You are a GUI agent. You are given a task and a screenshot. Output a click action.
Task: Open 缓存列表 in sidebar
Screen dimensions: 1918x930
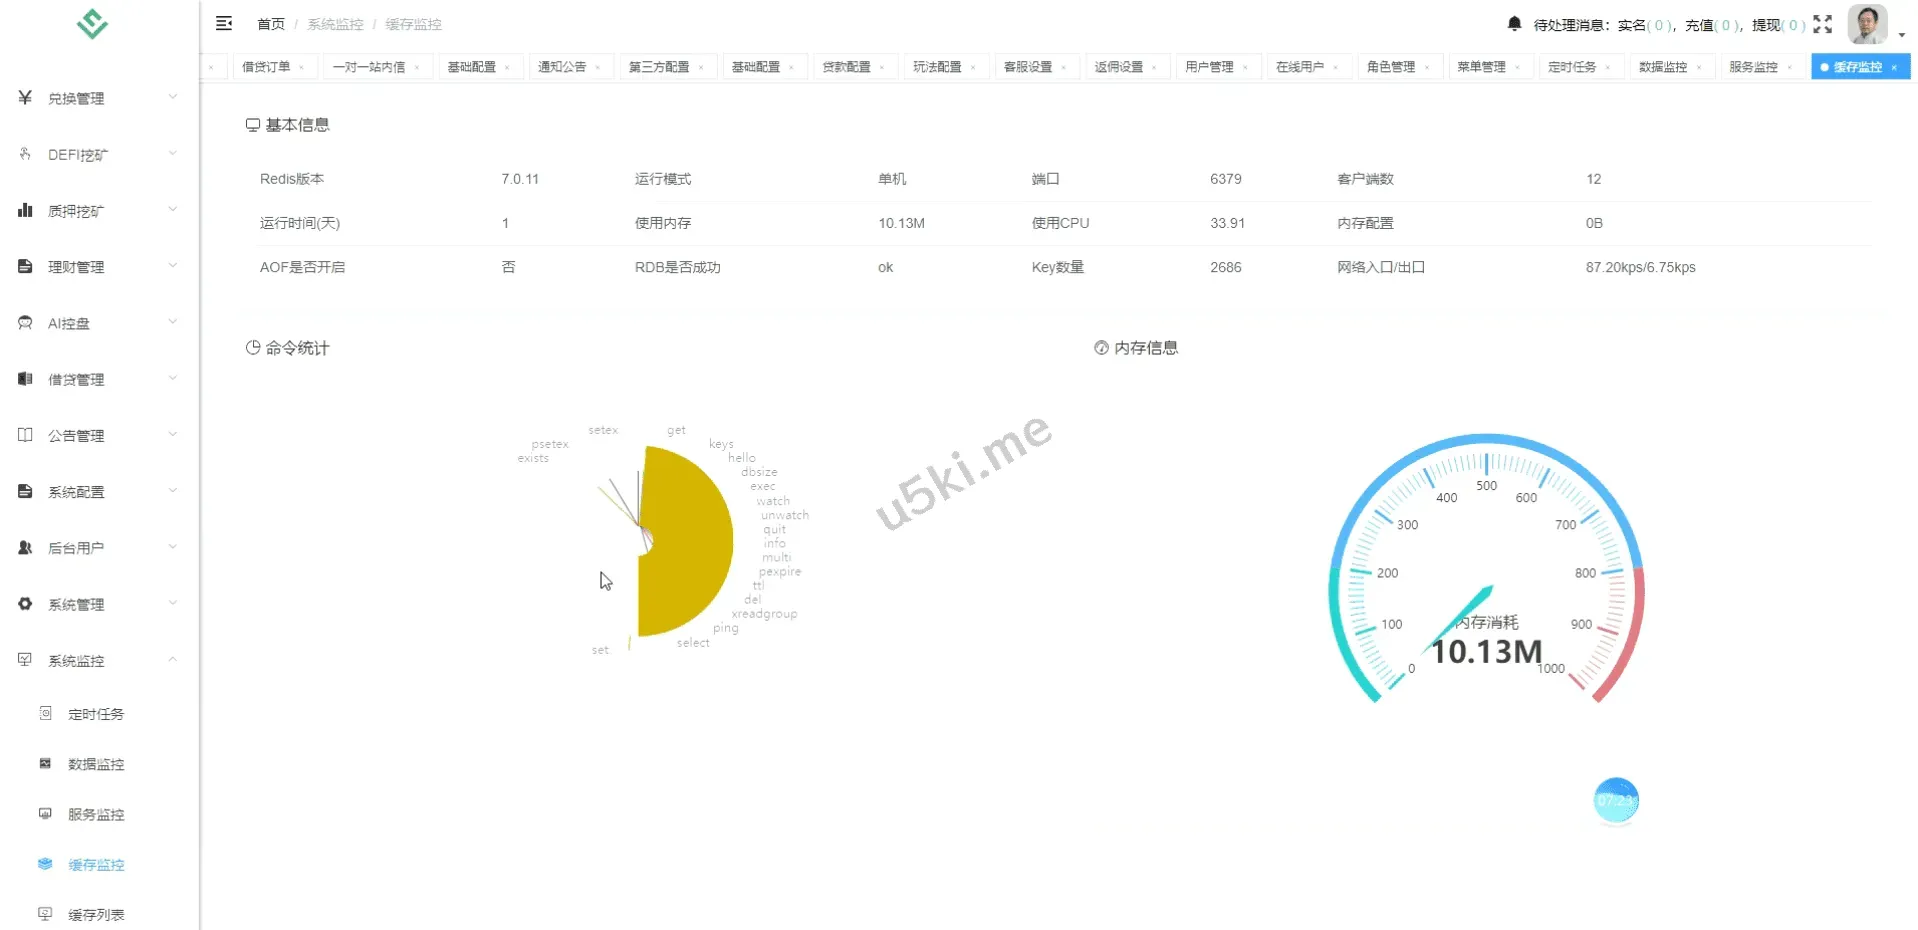96,914
